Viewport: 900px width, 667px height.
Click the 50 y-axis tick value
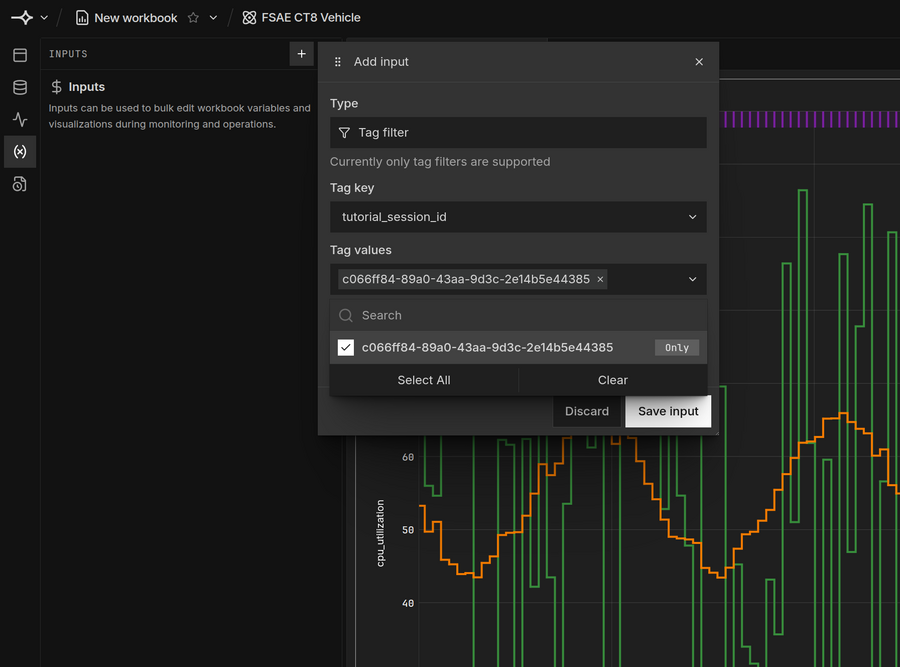point(408,530)
